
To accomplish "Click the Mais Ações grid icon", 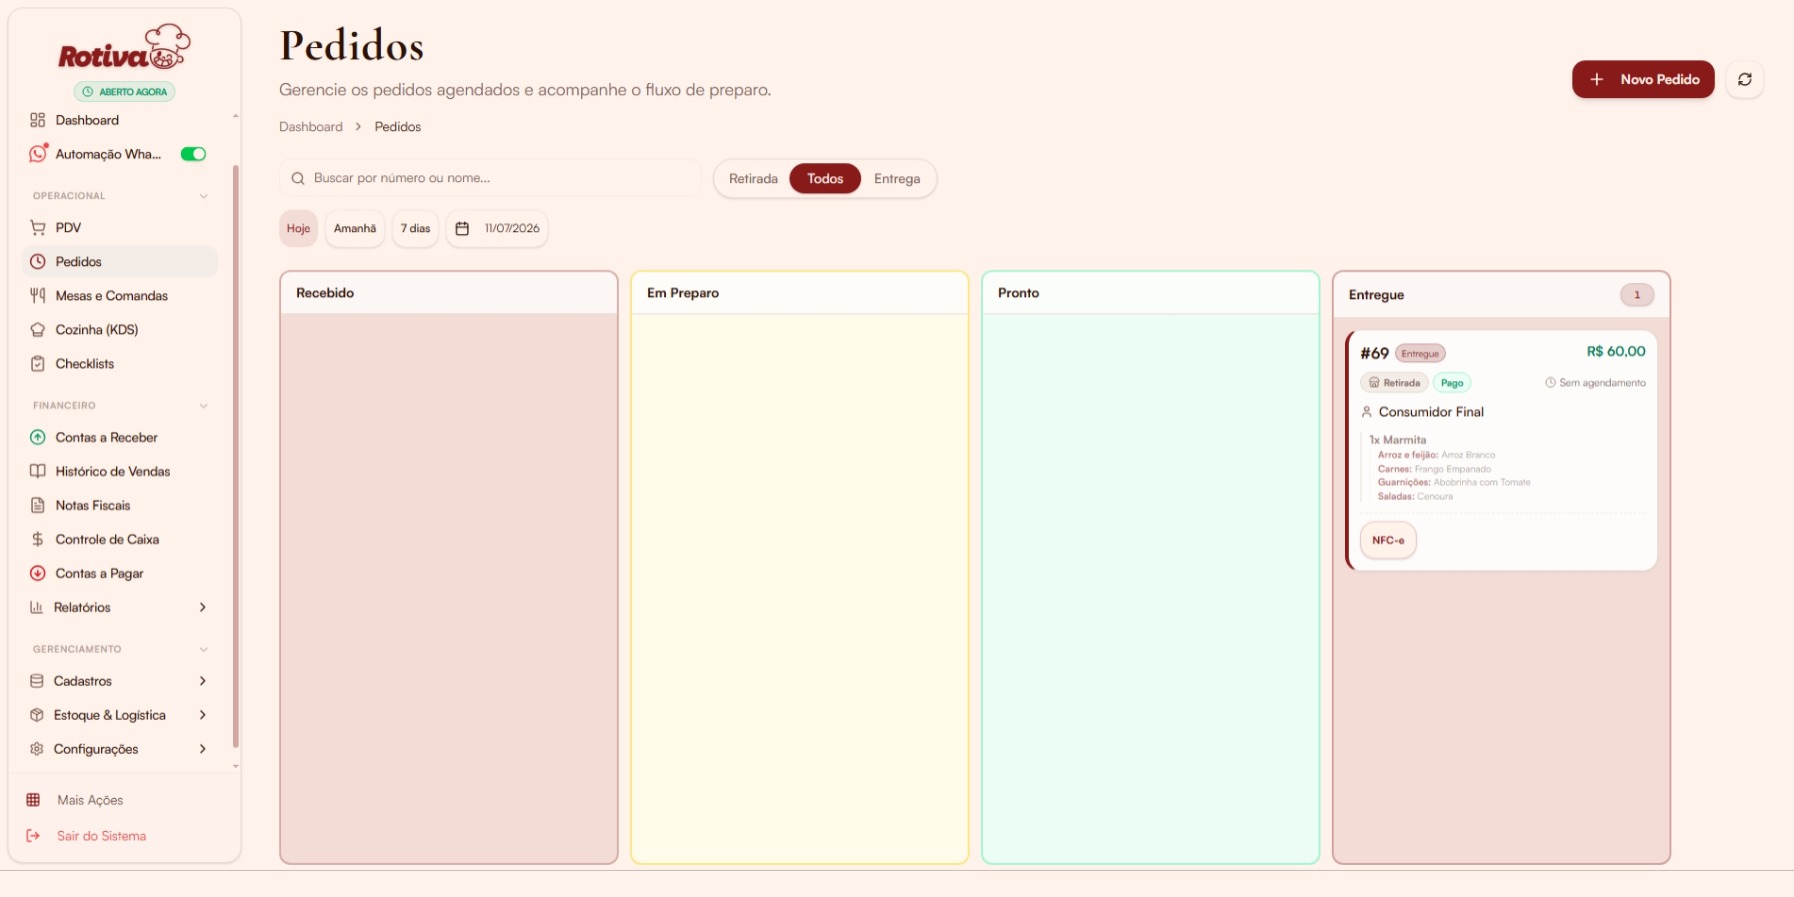I will [x=33, y=800].
